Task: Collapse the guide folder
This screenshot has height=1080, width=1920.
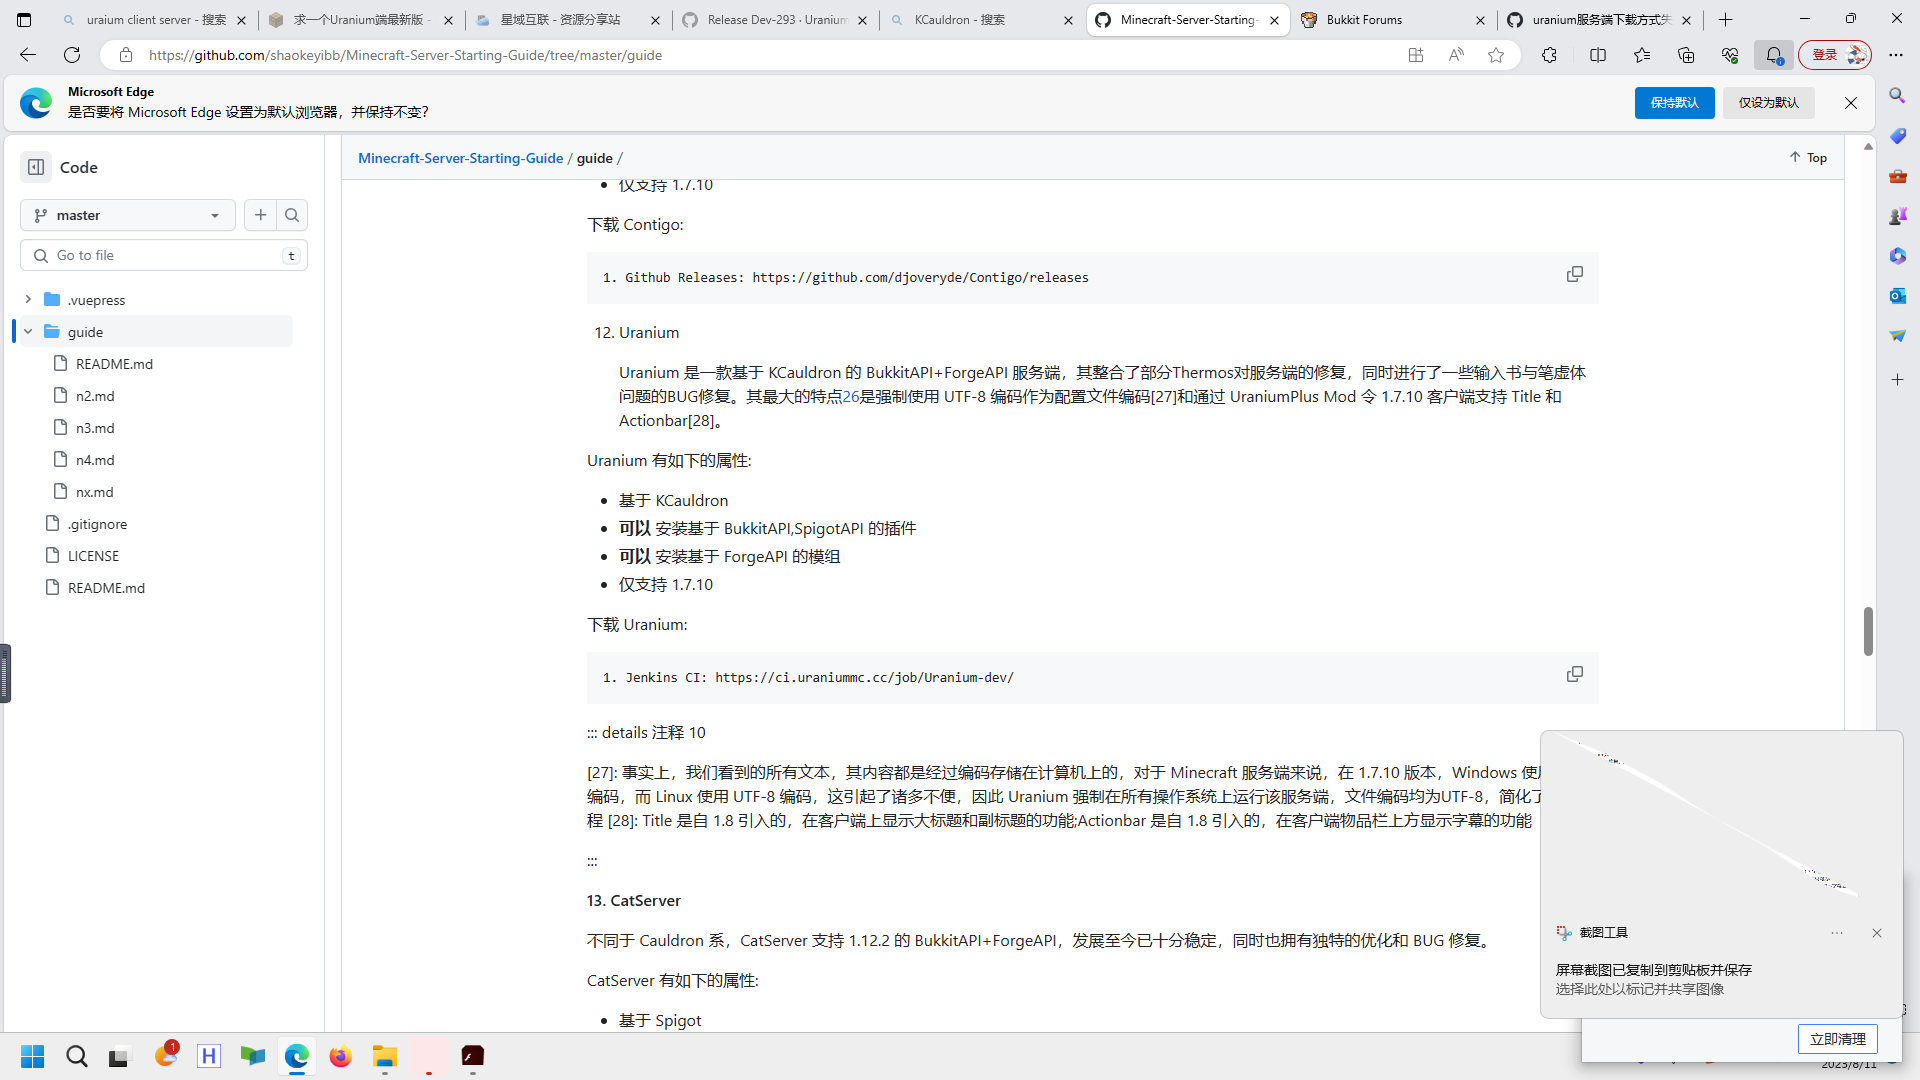Action: point(29,331)
